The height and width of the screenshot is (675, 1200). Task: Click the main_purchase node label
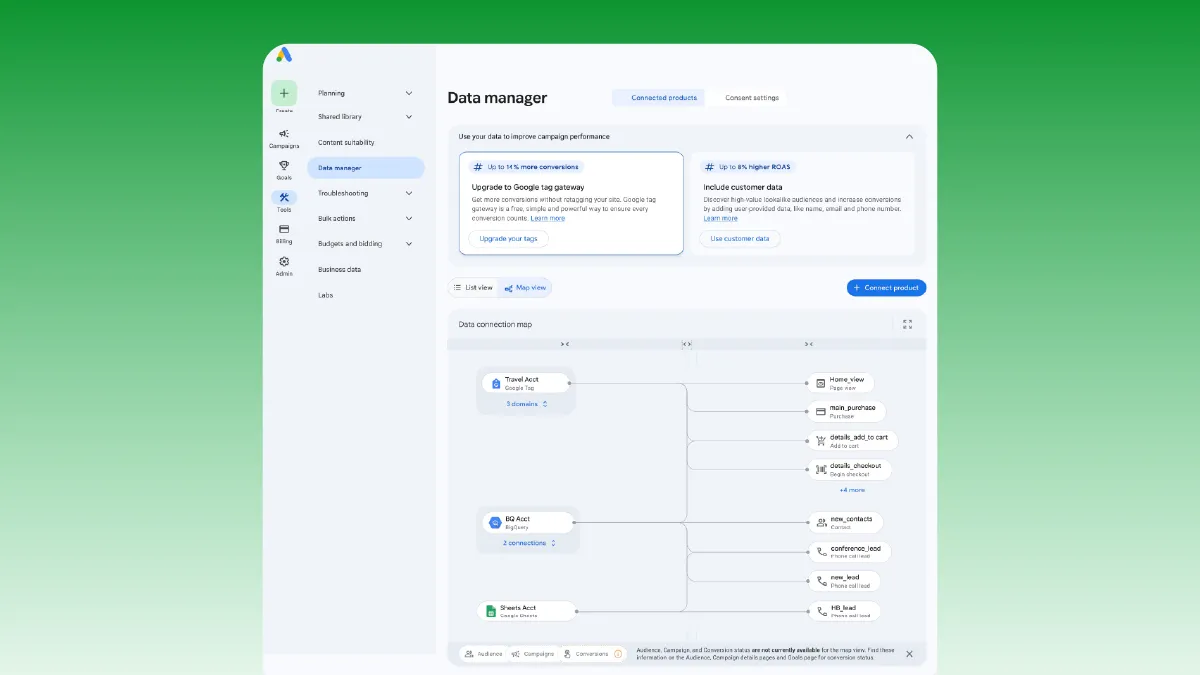(853, 408)
